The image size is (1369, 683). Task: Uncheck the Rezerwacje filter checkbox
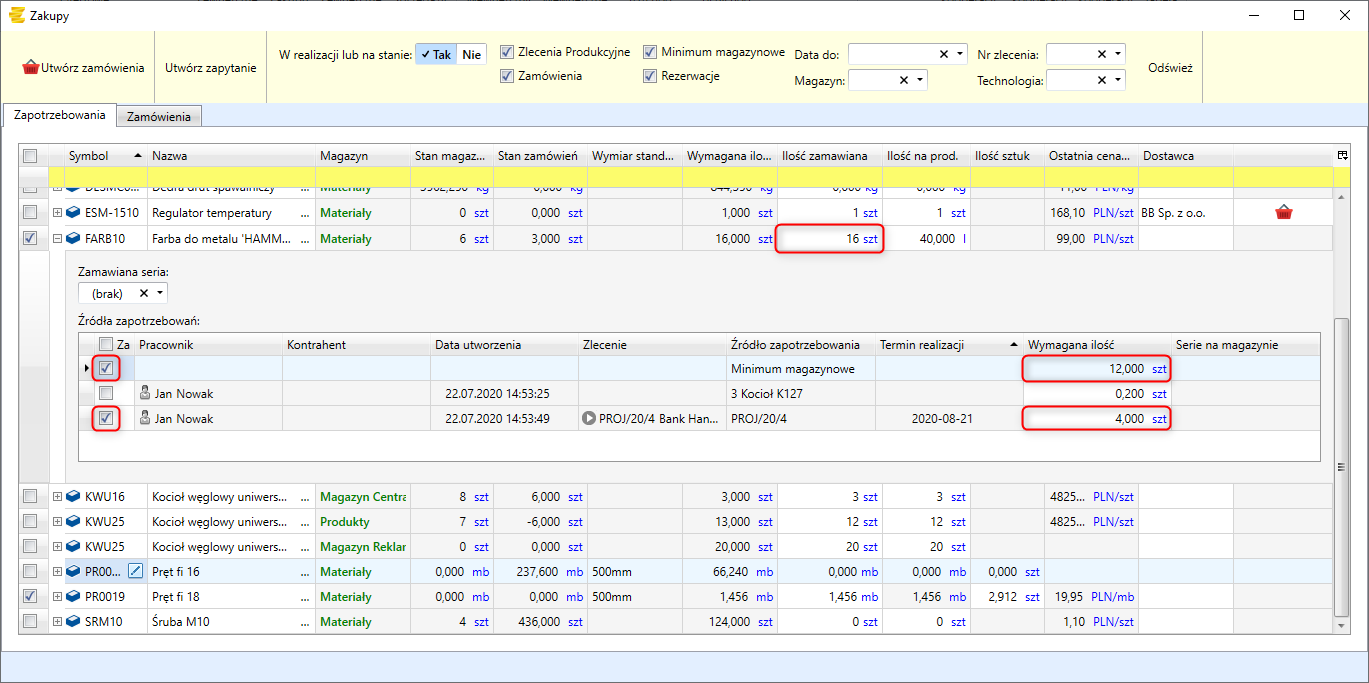pyautogui.click(x=650, y=76)
